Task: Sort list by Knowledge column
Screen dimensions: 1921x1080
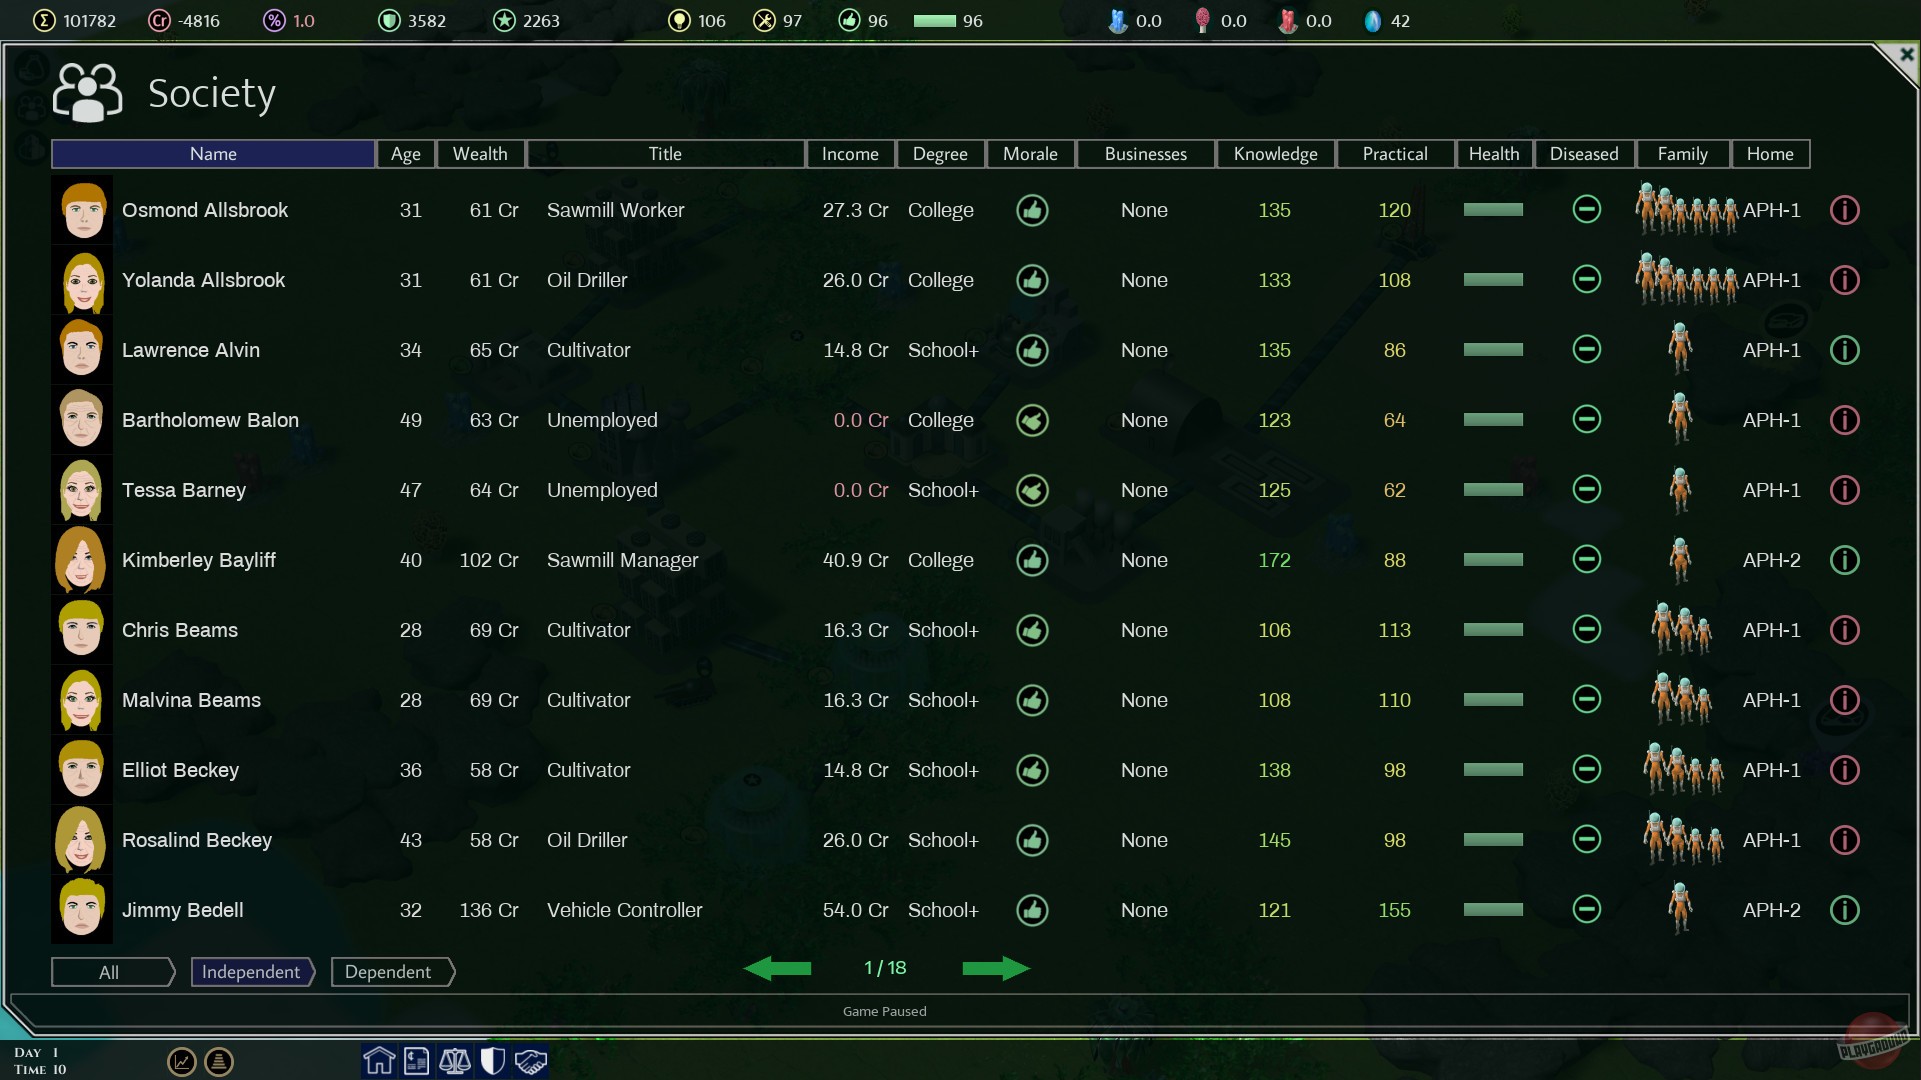Action: click(1275, 154)
